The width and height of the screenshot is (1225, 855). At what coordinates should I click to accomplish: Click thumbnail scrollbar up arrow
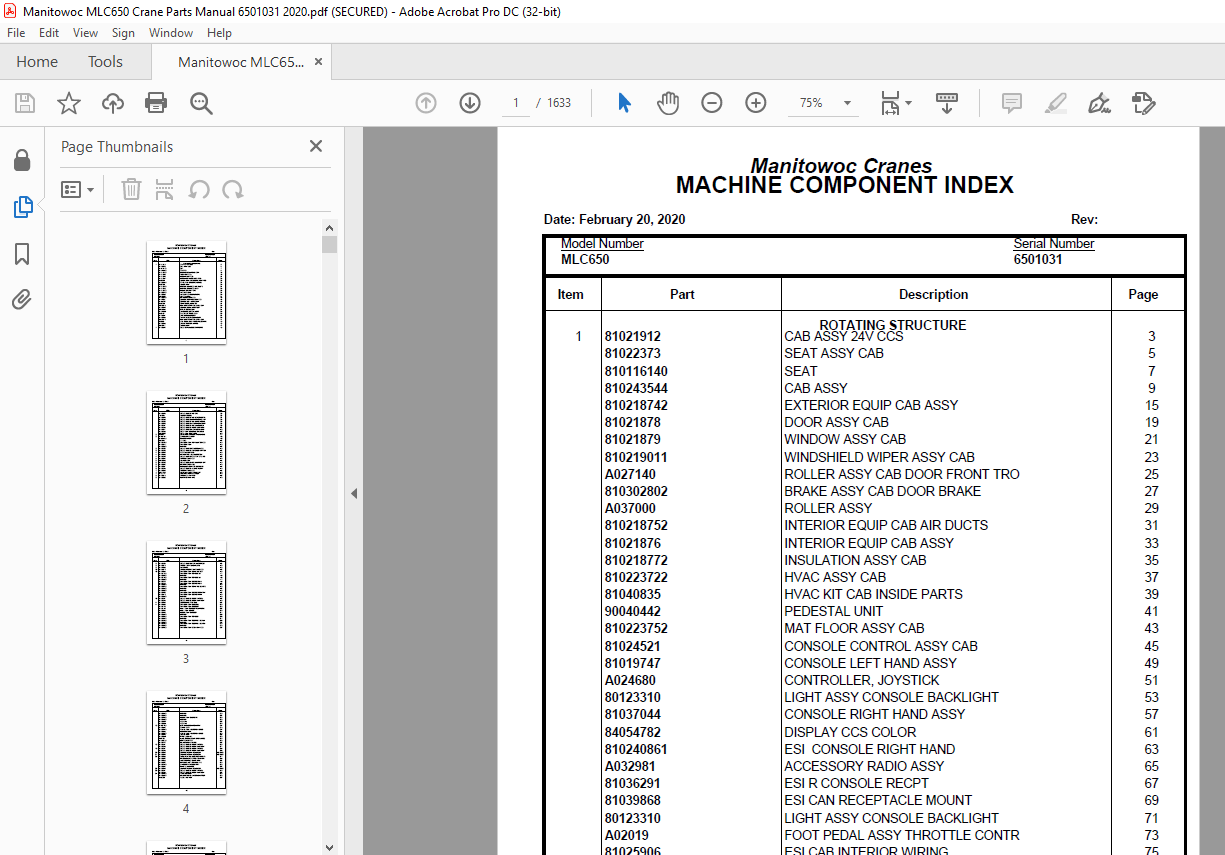pos(330,228)
